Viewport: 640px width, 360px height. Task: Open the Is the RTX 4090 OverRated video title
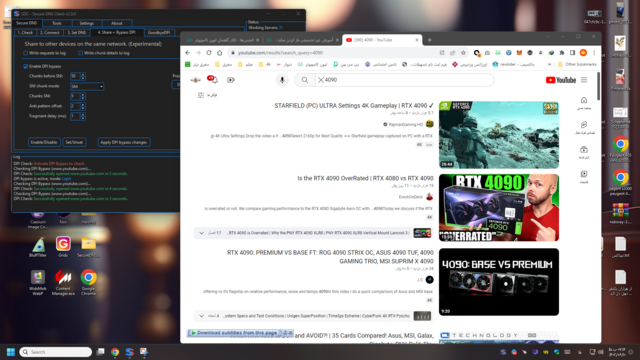tap(365, 178)
